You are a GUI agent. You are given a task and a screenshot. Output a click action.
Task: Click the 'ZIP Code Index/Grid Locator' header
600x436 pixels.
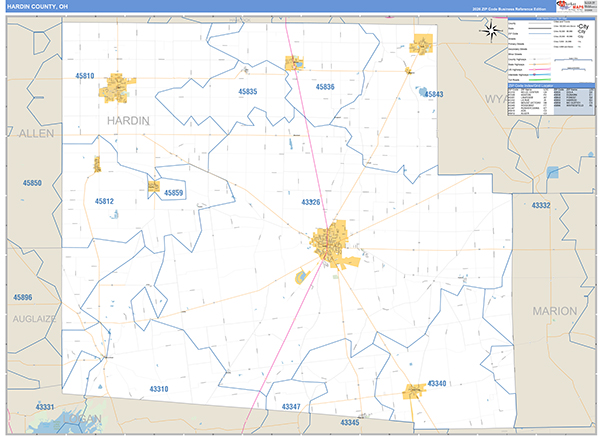click(551, 86)
